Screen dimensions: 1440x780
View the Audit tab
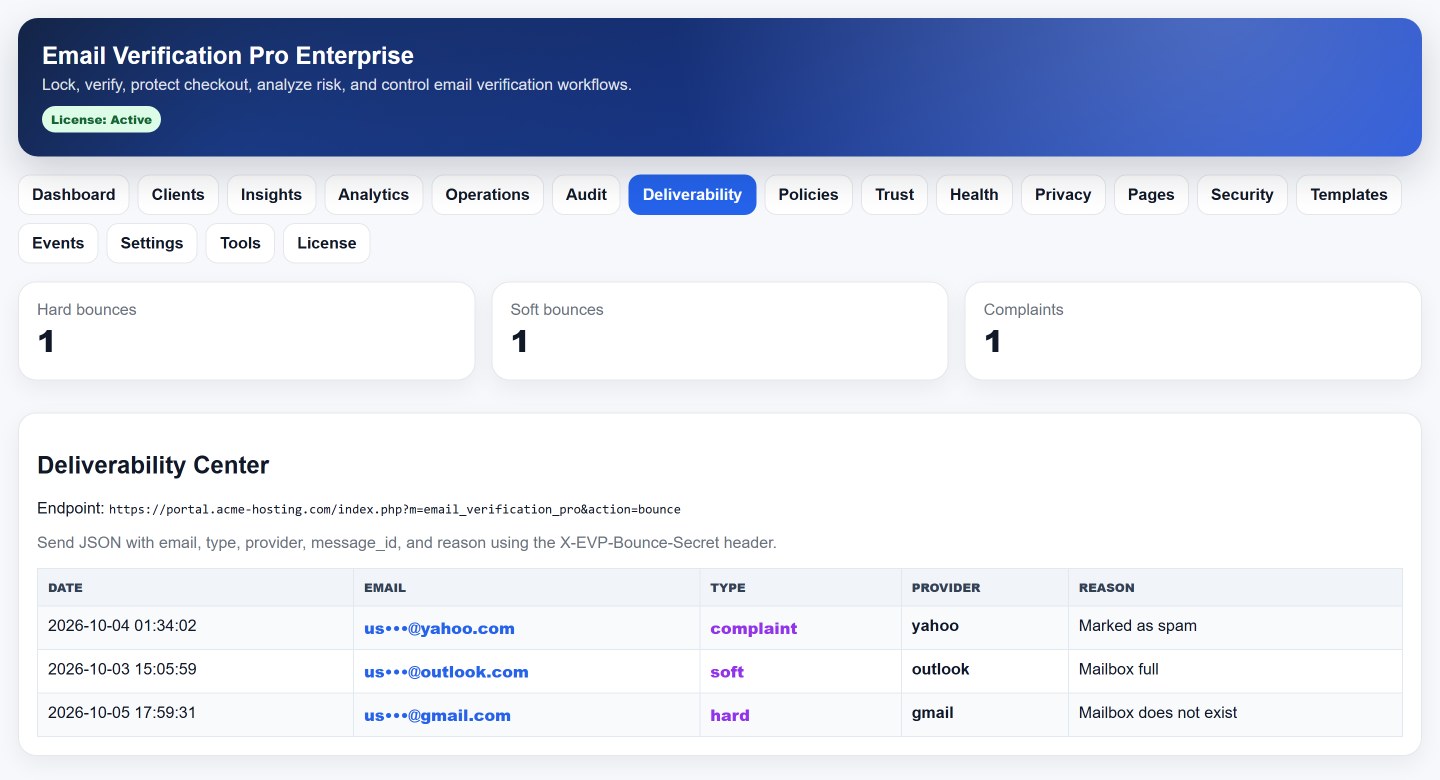(586, 195)
